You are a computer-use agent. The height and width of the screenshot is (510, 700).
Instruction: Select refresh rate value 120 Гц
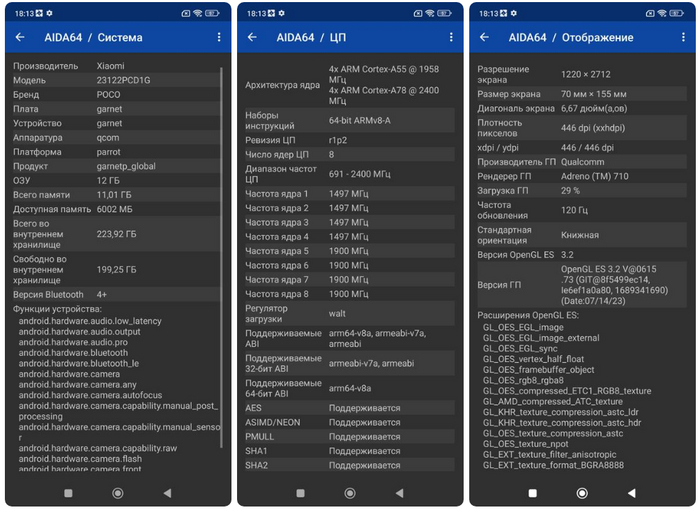[x=574, y=210]
